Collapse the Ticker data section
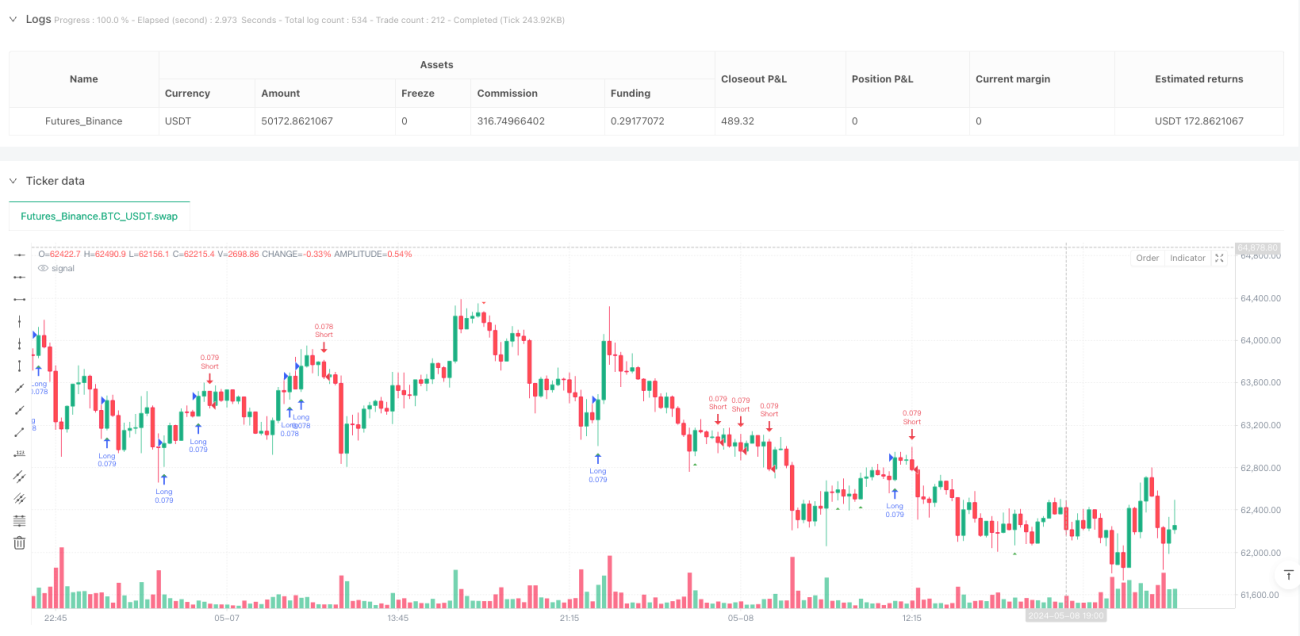Screen dimensions: 1300x636 click(13, 181)
